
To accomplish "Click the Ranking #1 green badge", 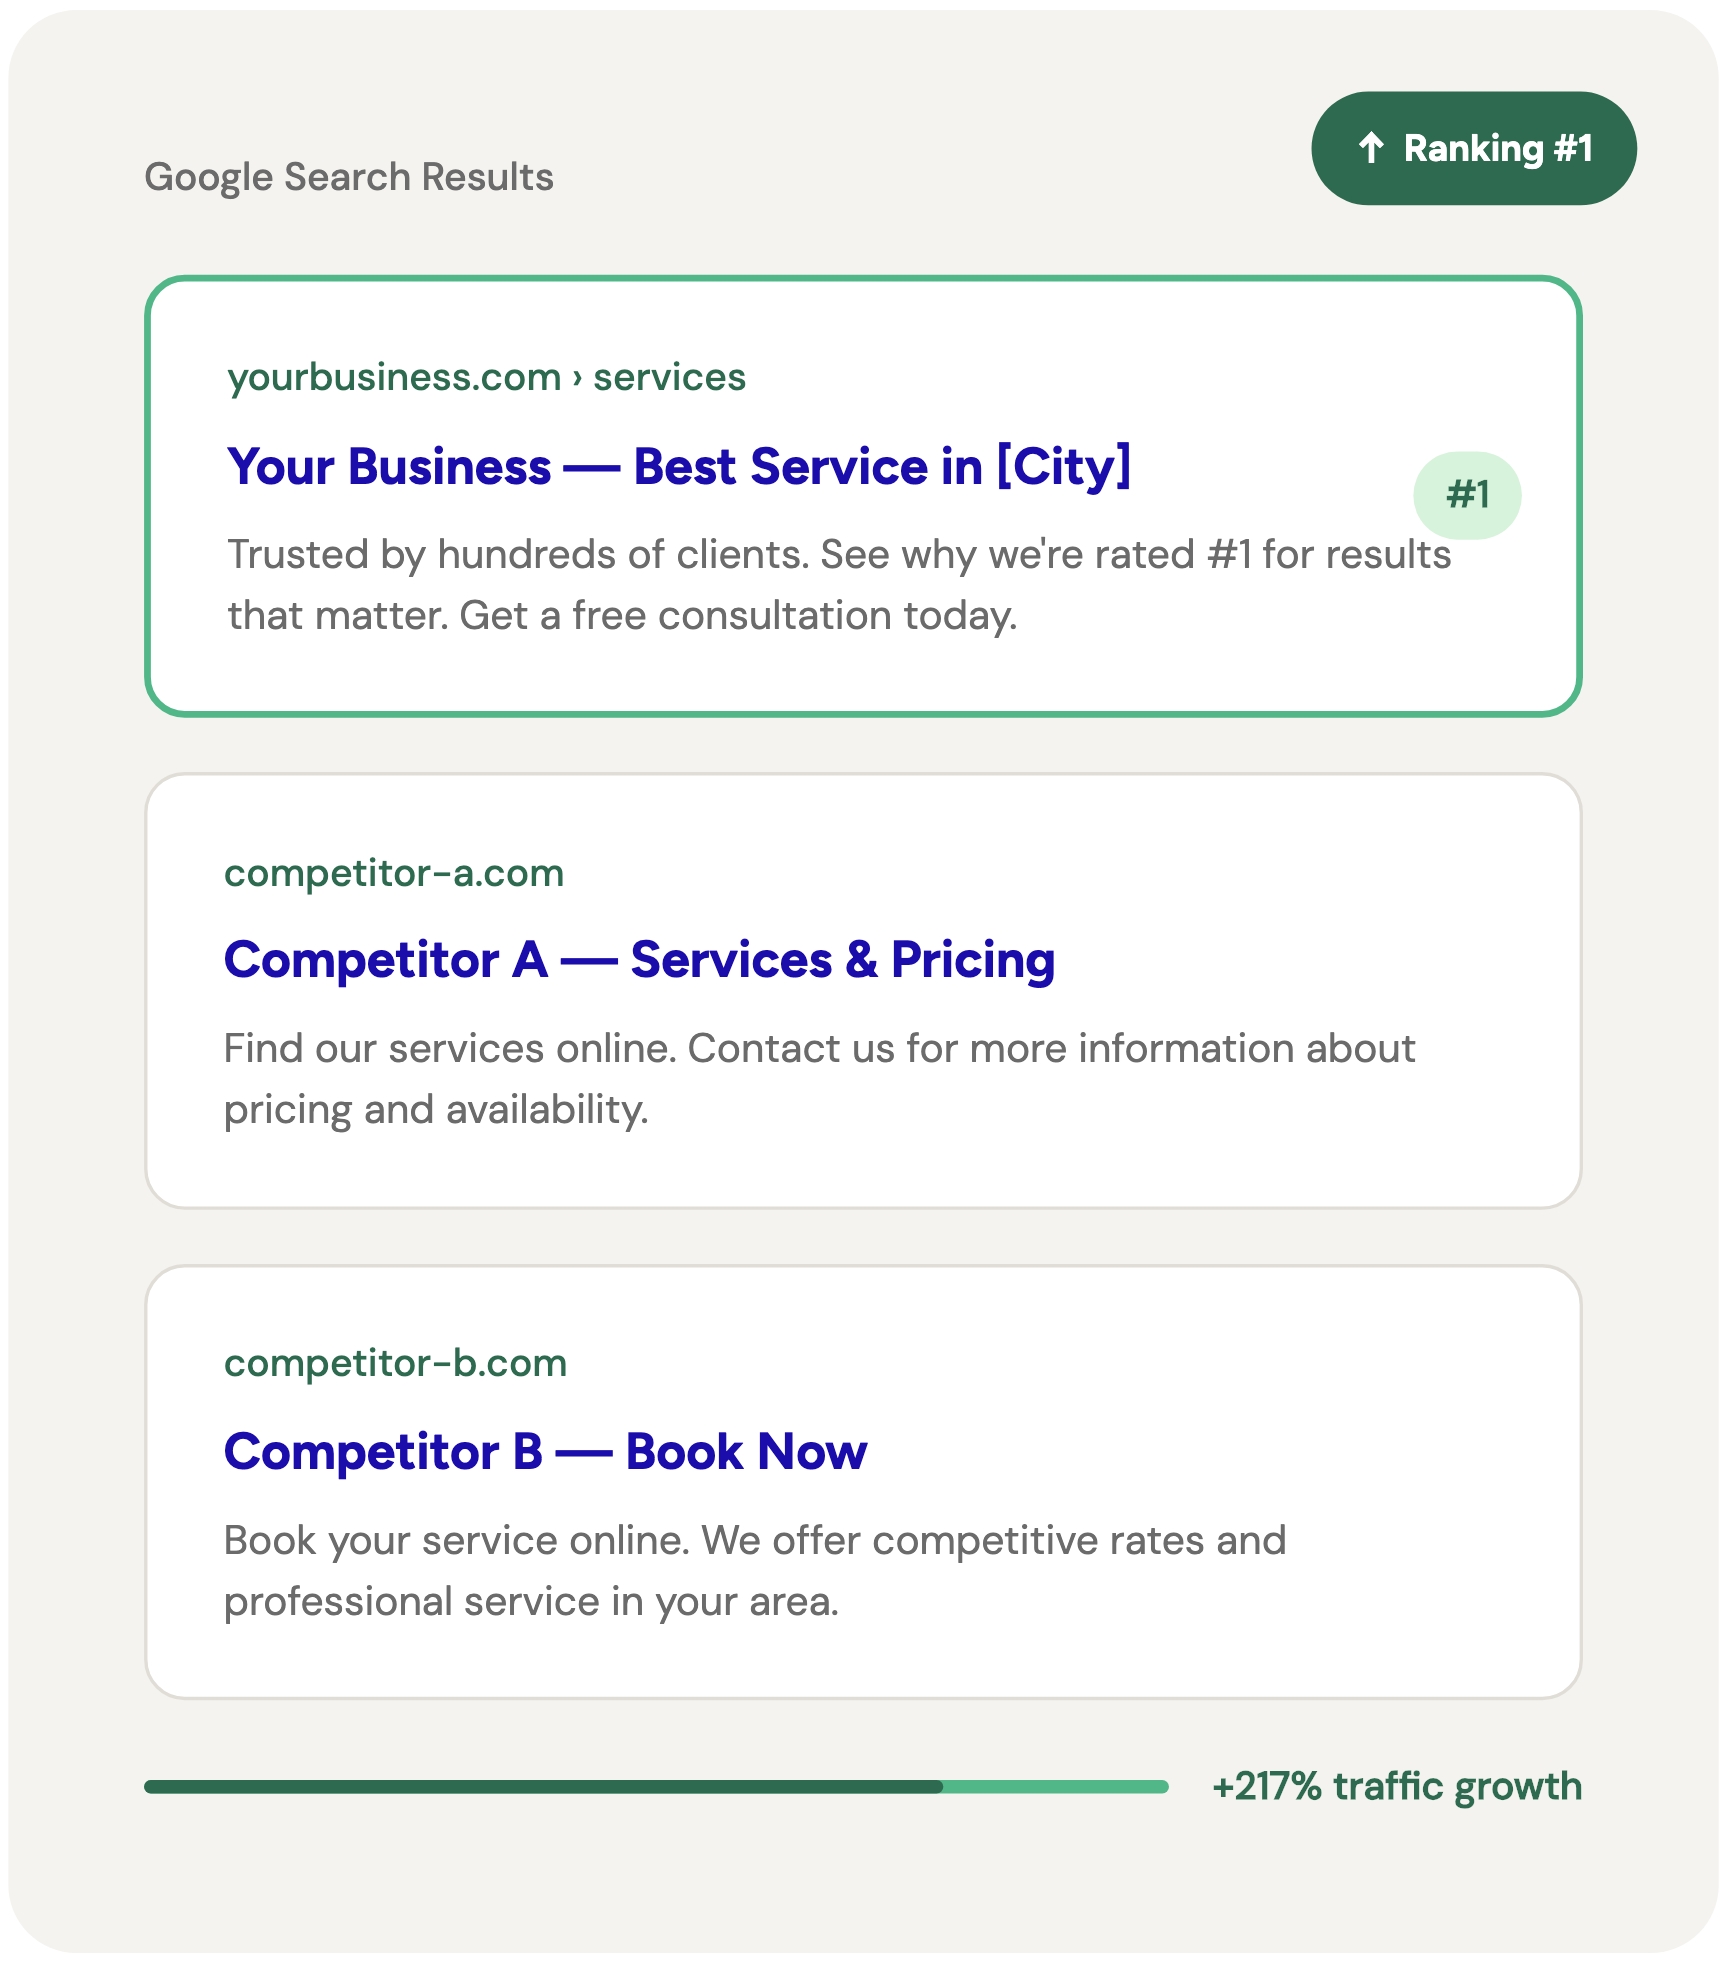I will point(1473,148).
